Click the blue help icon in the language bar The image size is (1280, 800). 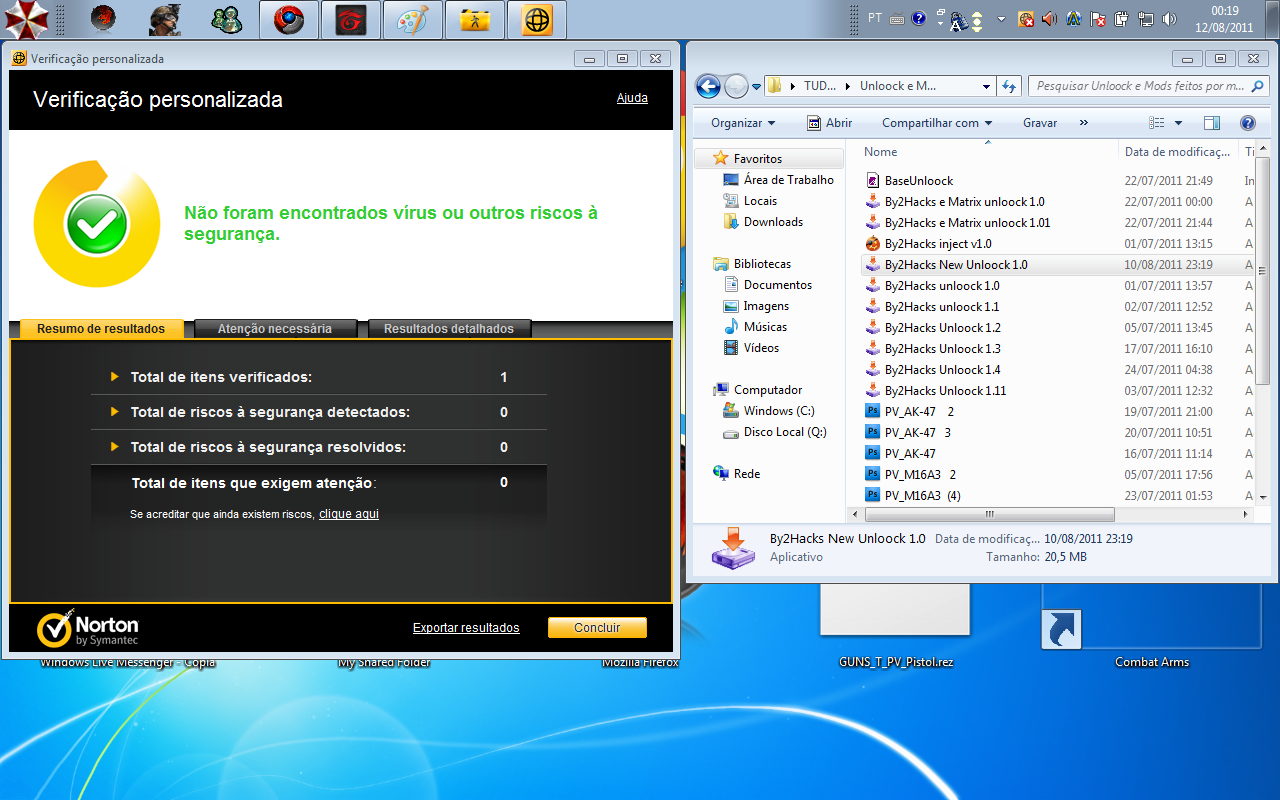click(x=918, y=18)
